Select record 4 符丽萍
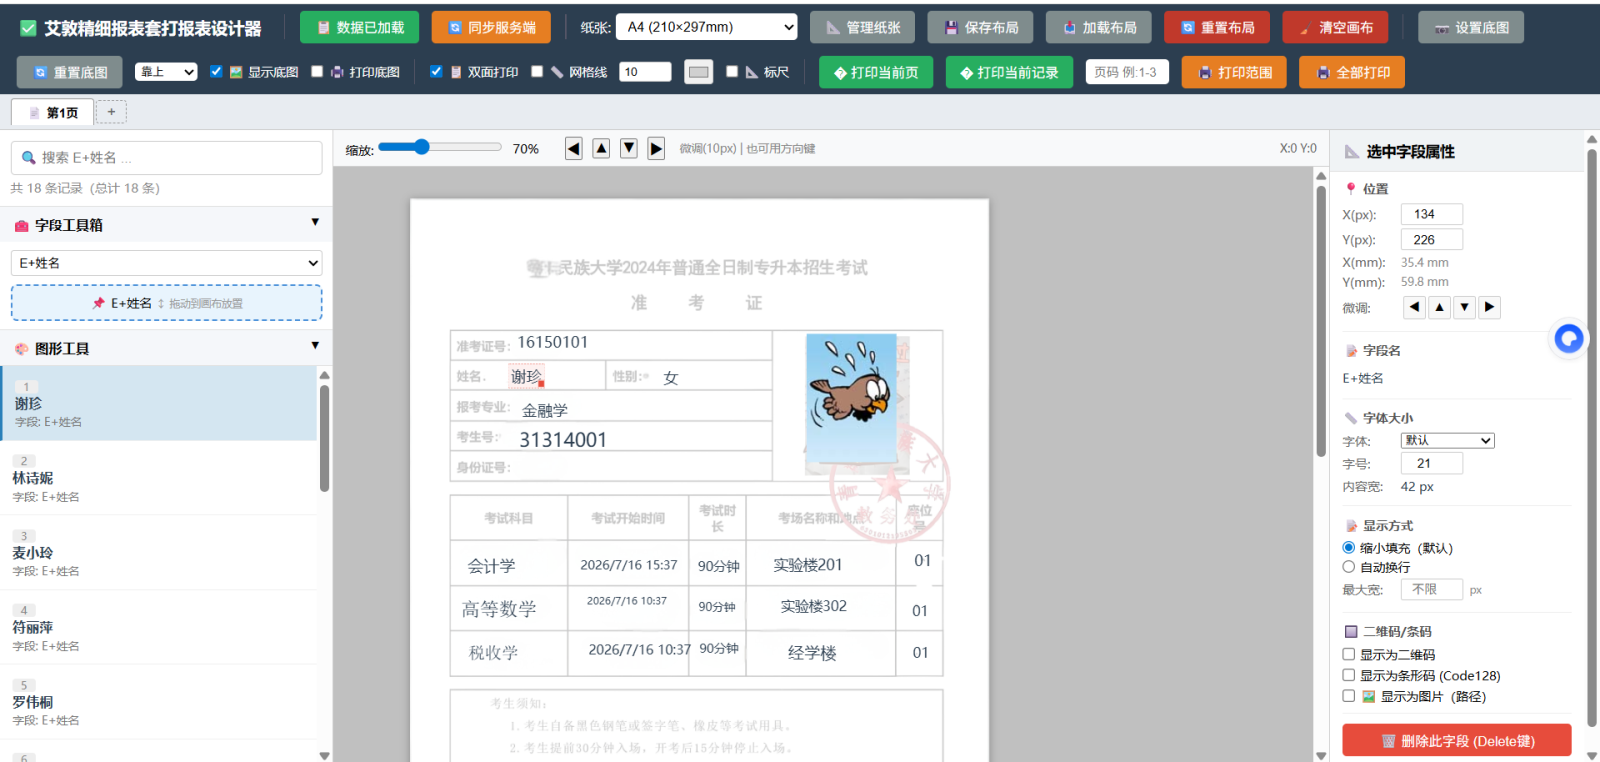This screenshot has width=1600, height=762. [x=158, y=628]
